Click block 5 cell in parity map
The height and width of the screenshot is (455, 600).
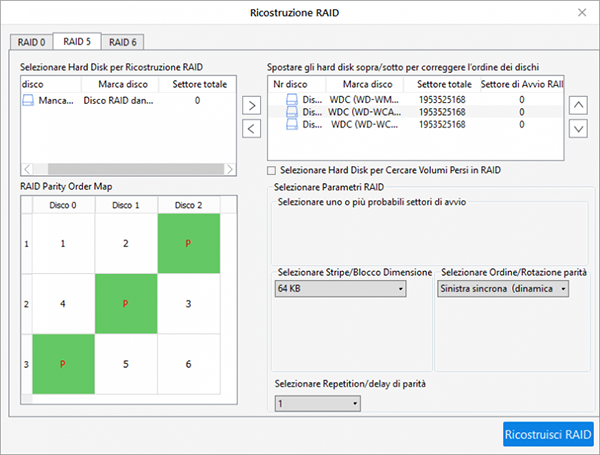coord(126,364)
